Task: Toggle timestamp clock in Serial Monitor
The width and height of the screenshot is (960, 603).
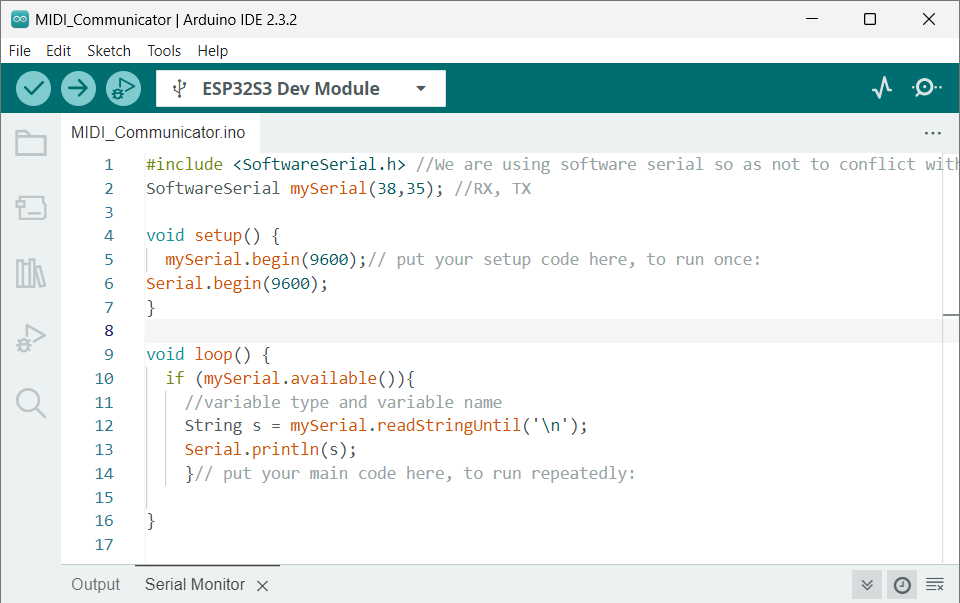Action: click(902, 585)
